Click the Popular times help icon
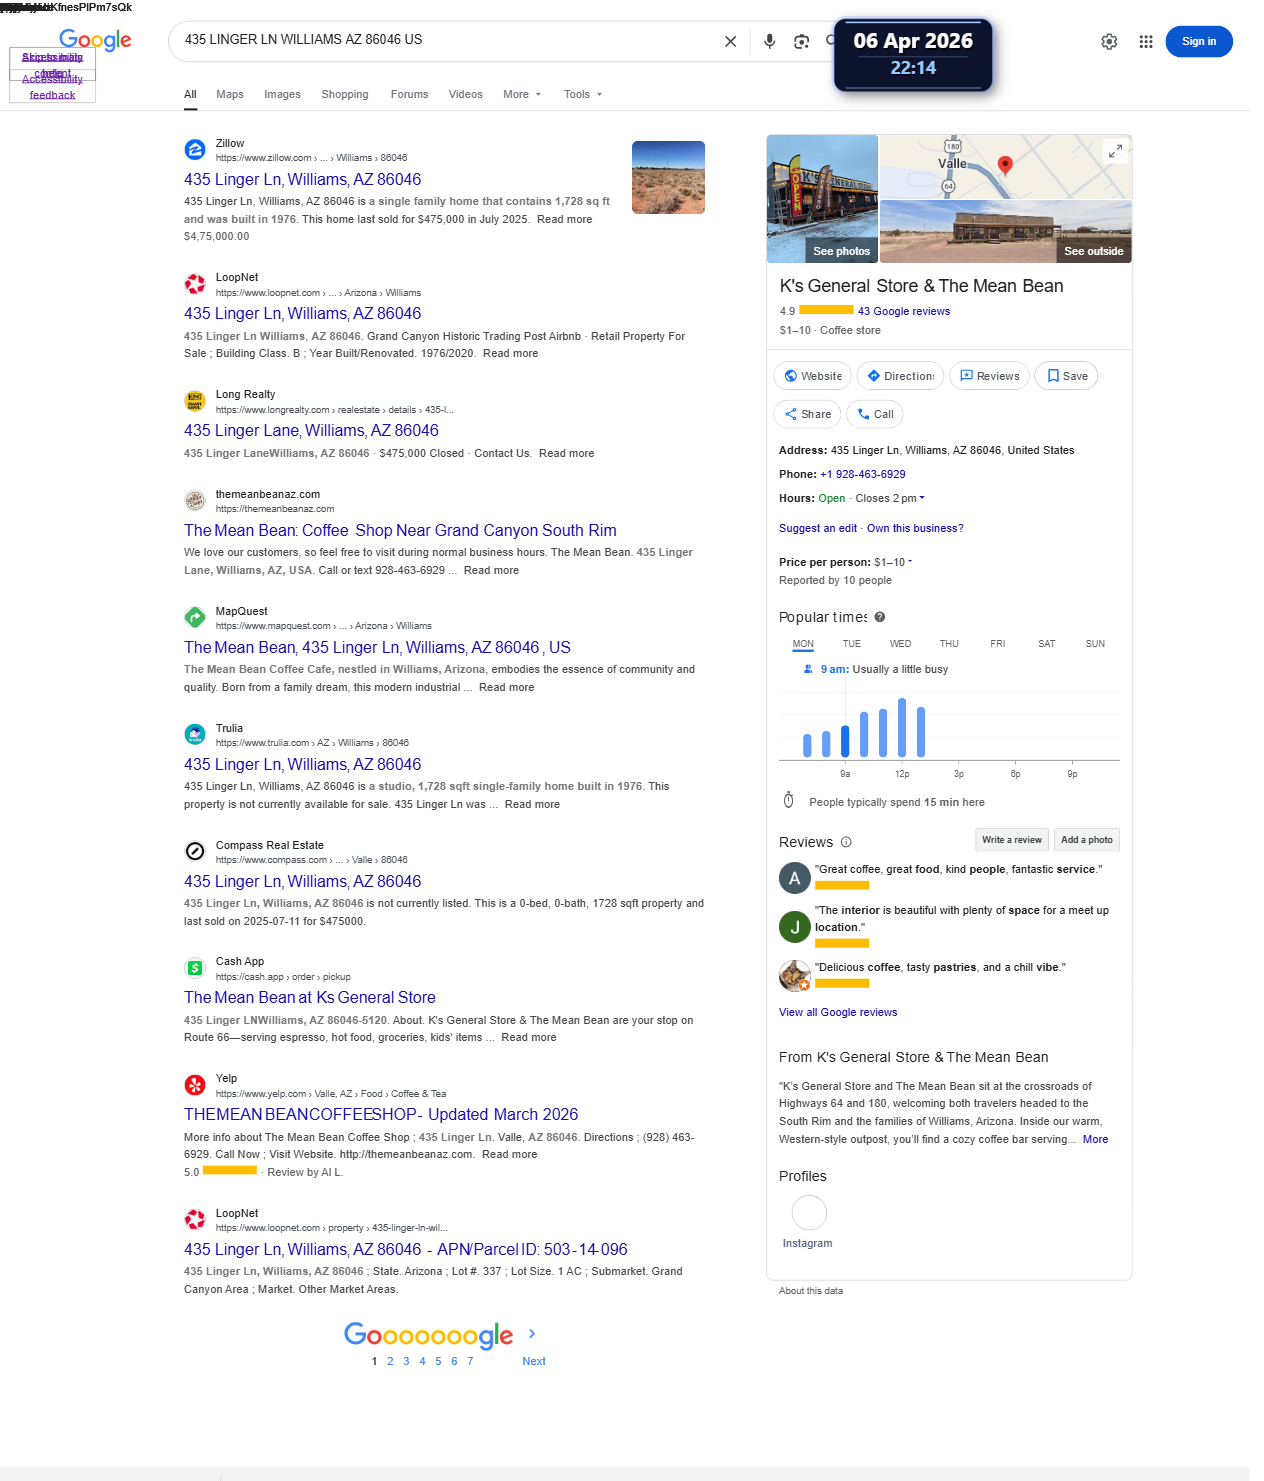This screenshot has width=1264, height=1481. click(x=880, y=617)
